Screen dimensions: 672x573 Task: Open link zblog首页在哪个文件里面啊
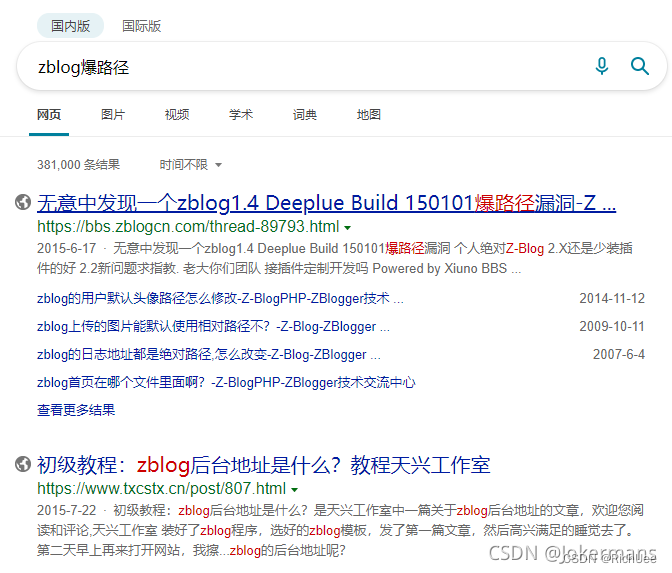point(226,382)
